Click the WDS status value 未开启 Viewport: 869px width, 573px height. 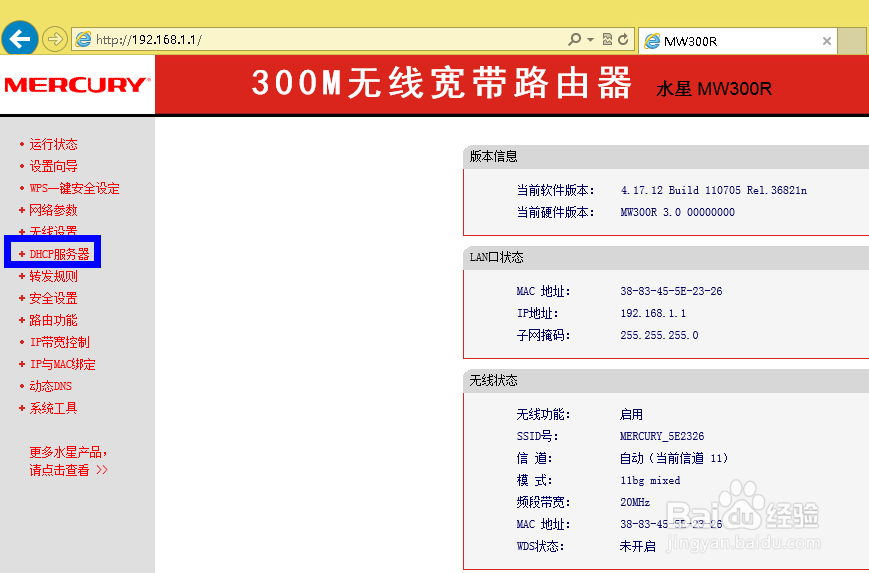tap(637, 546)
